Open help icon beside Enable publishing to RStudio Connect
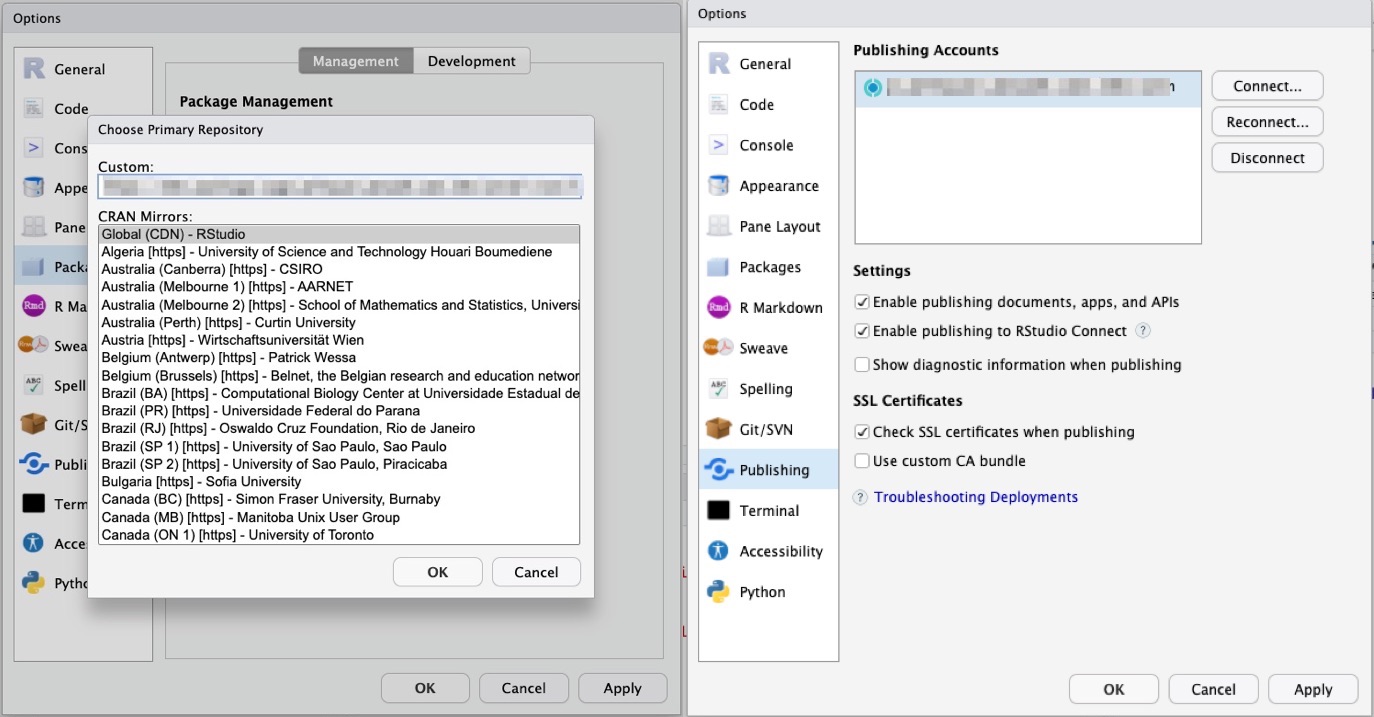 point(1143,331)
